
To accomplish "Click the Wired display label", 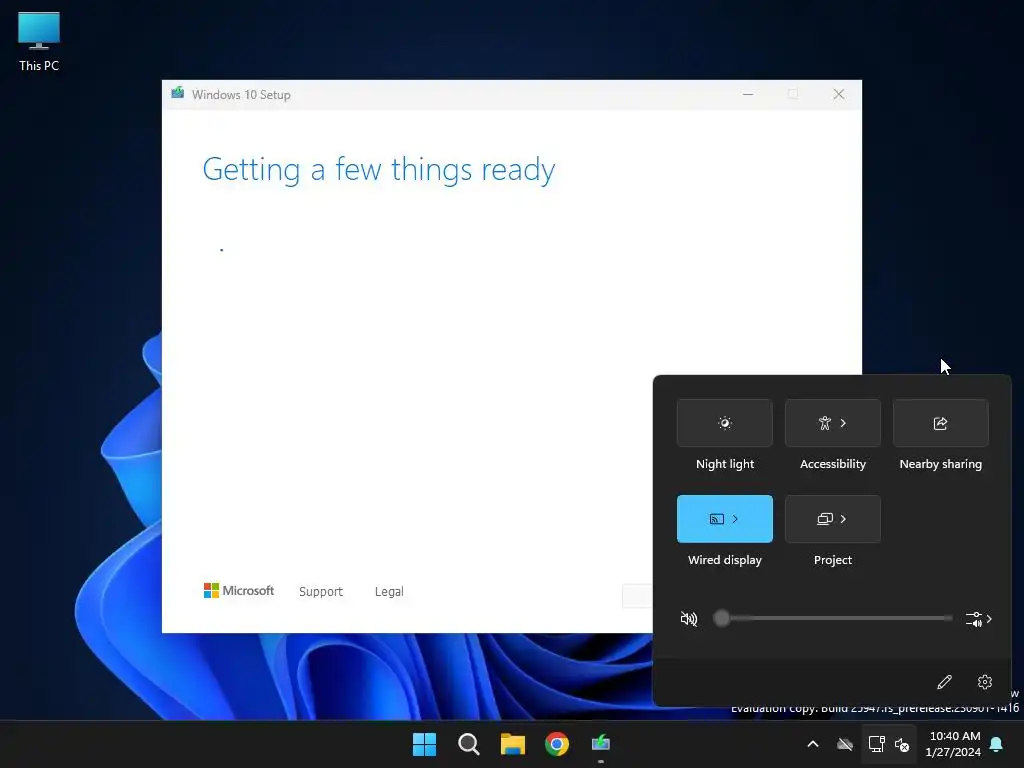I will coord(724,560).
